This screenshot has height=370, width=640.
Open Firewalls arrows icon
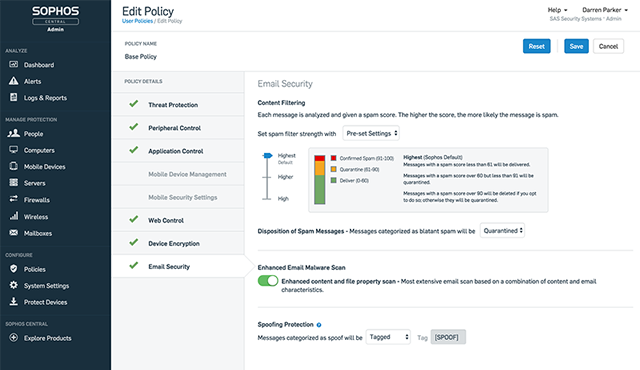(x=13, y=199)
